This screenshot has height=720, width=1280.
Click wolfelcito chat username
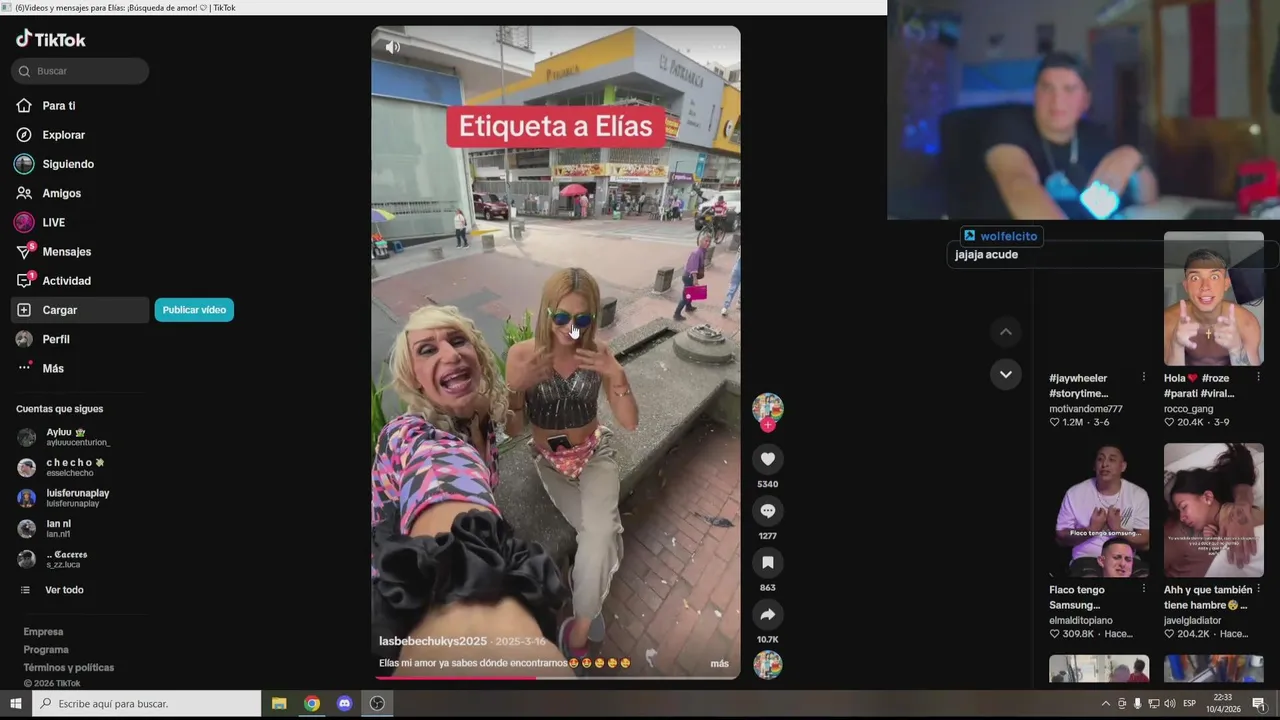(x=1009, y=236)
